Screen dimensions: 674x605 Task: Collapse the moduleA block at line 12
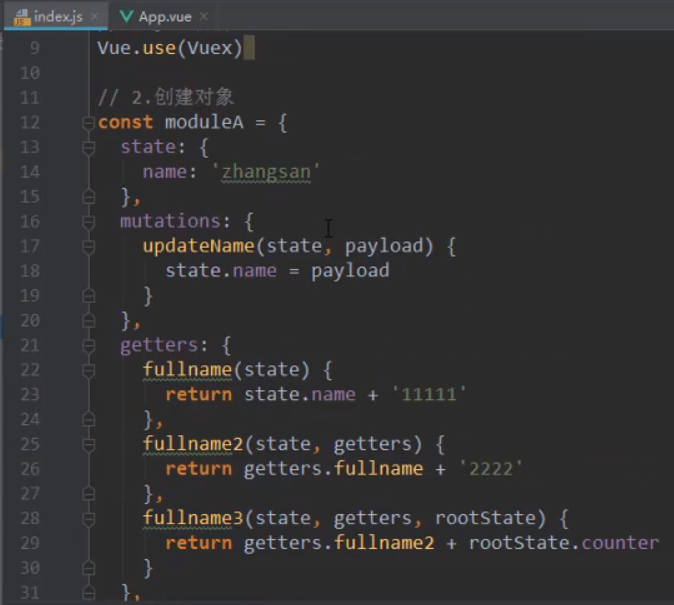tap(89, 123)
